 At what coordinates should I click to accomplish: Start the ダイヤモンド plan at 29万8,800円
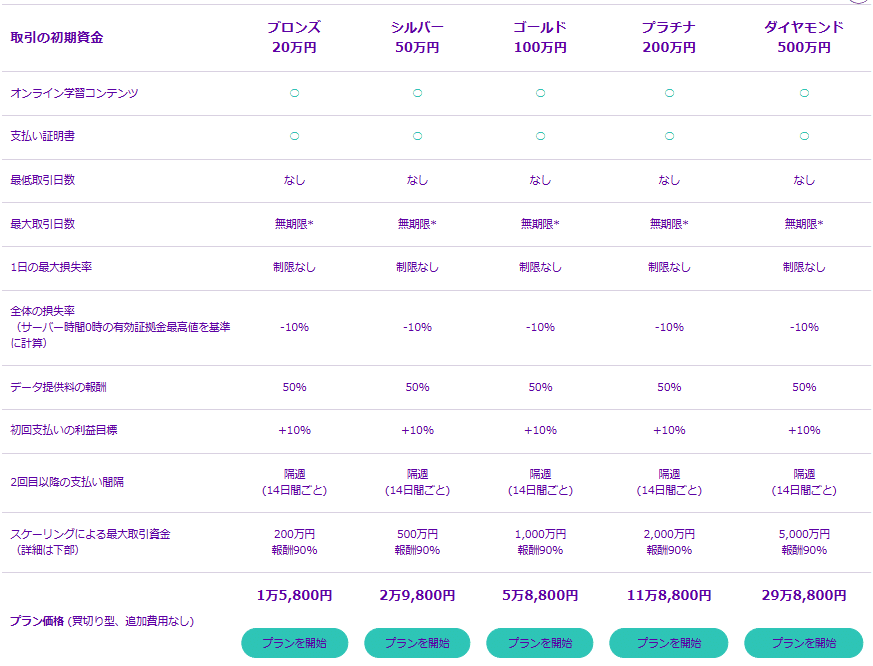point(804,643)
